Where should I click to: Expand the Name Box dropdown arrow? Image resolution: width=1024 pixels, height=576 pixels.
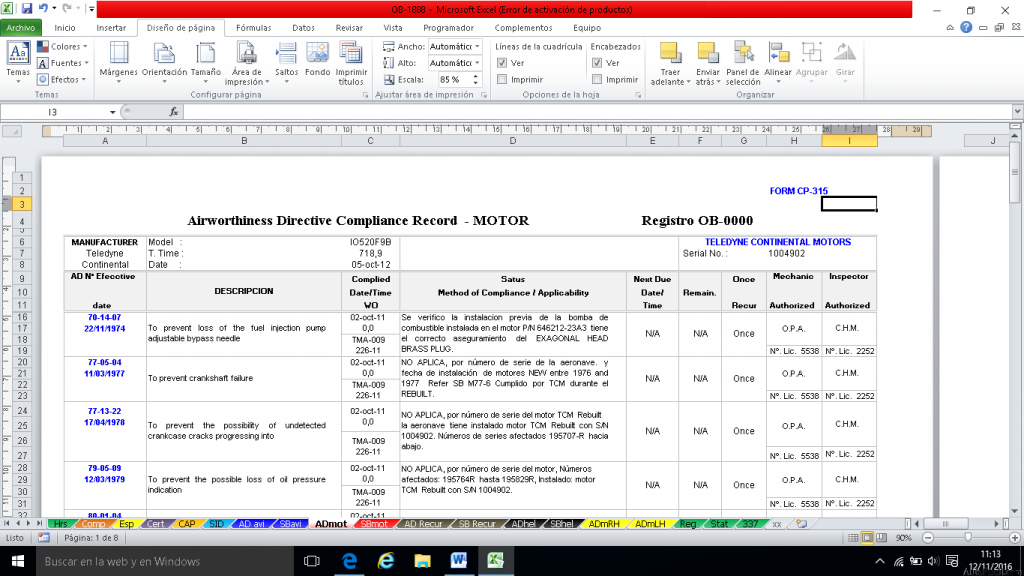click(112, 112)
